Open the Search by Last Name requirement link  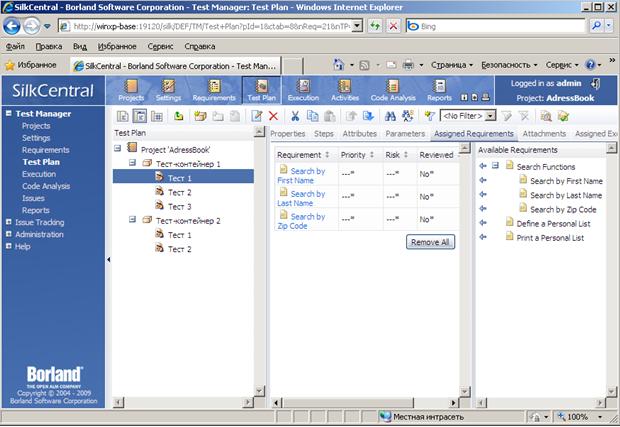(301, 198)
